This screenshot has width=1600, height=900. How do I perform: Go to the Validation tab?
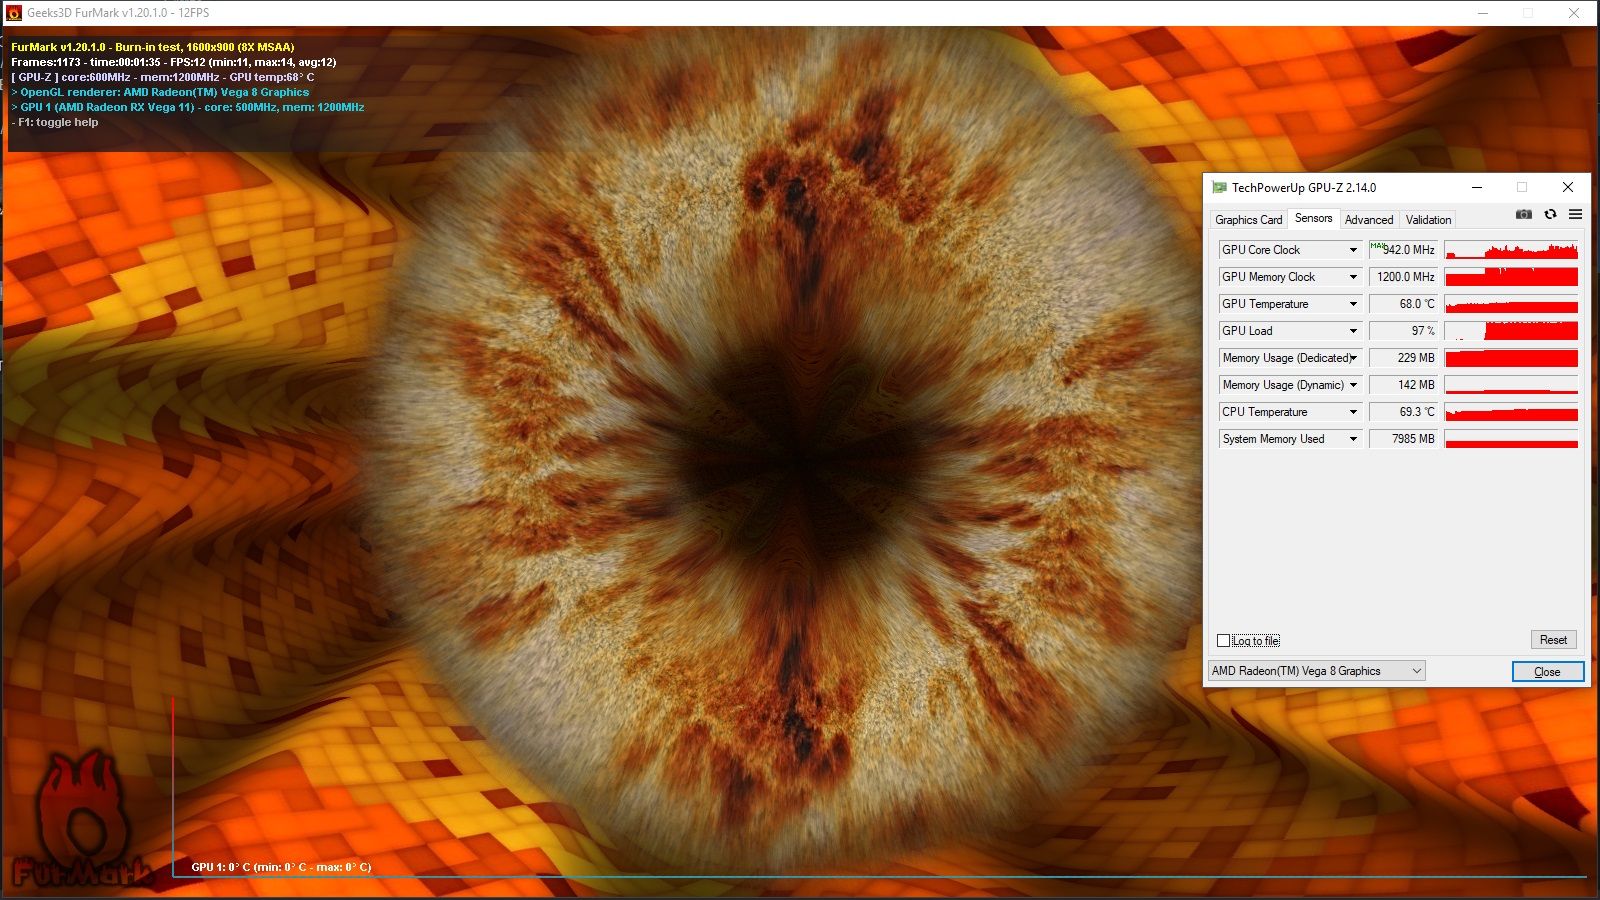tap(1427, 220)
